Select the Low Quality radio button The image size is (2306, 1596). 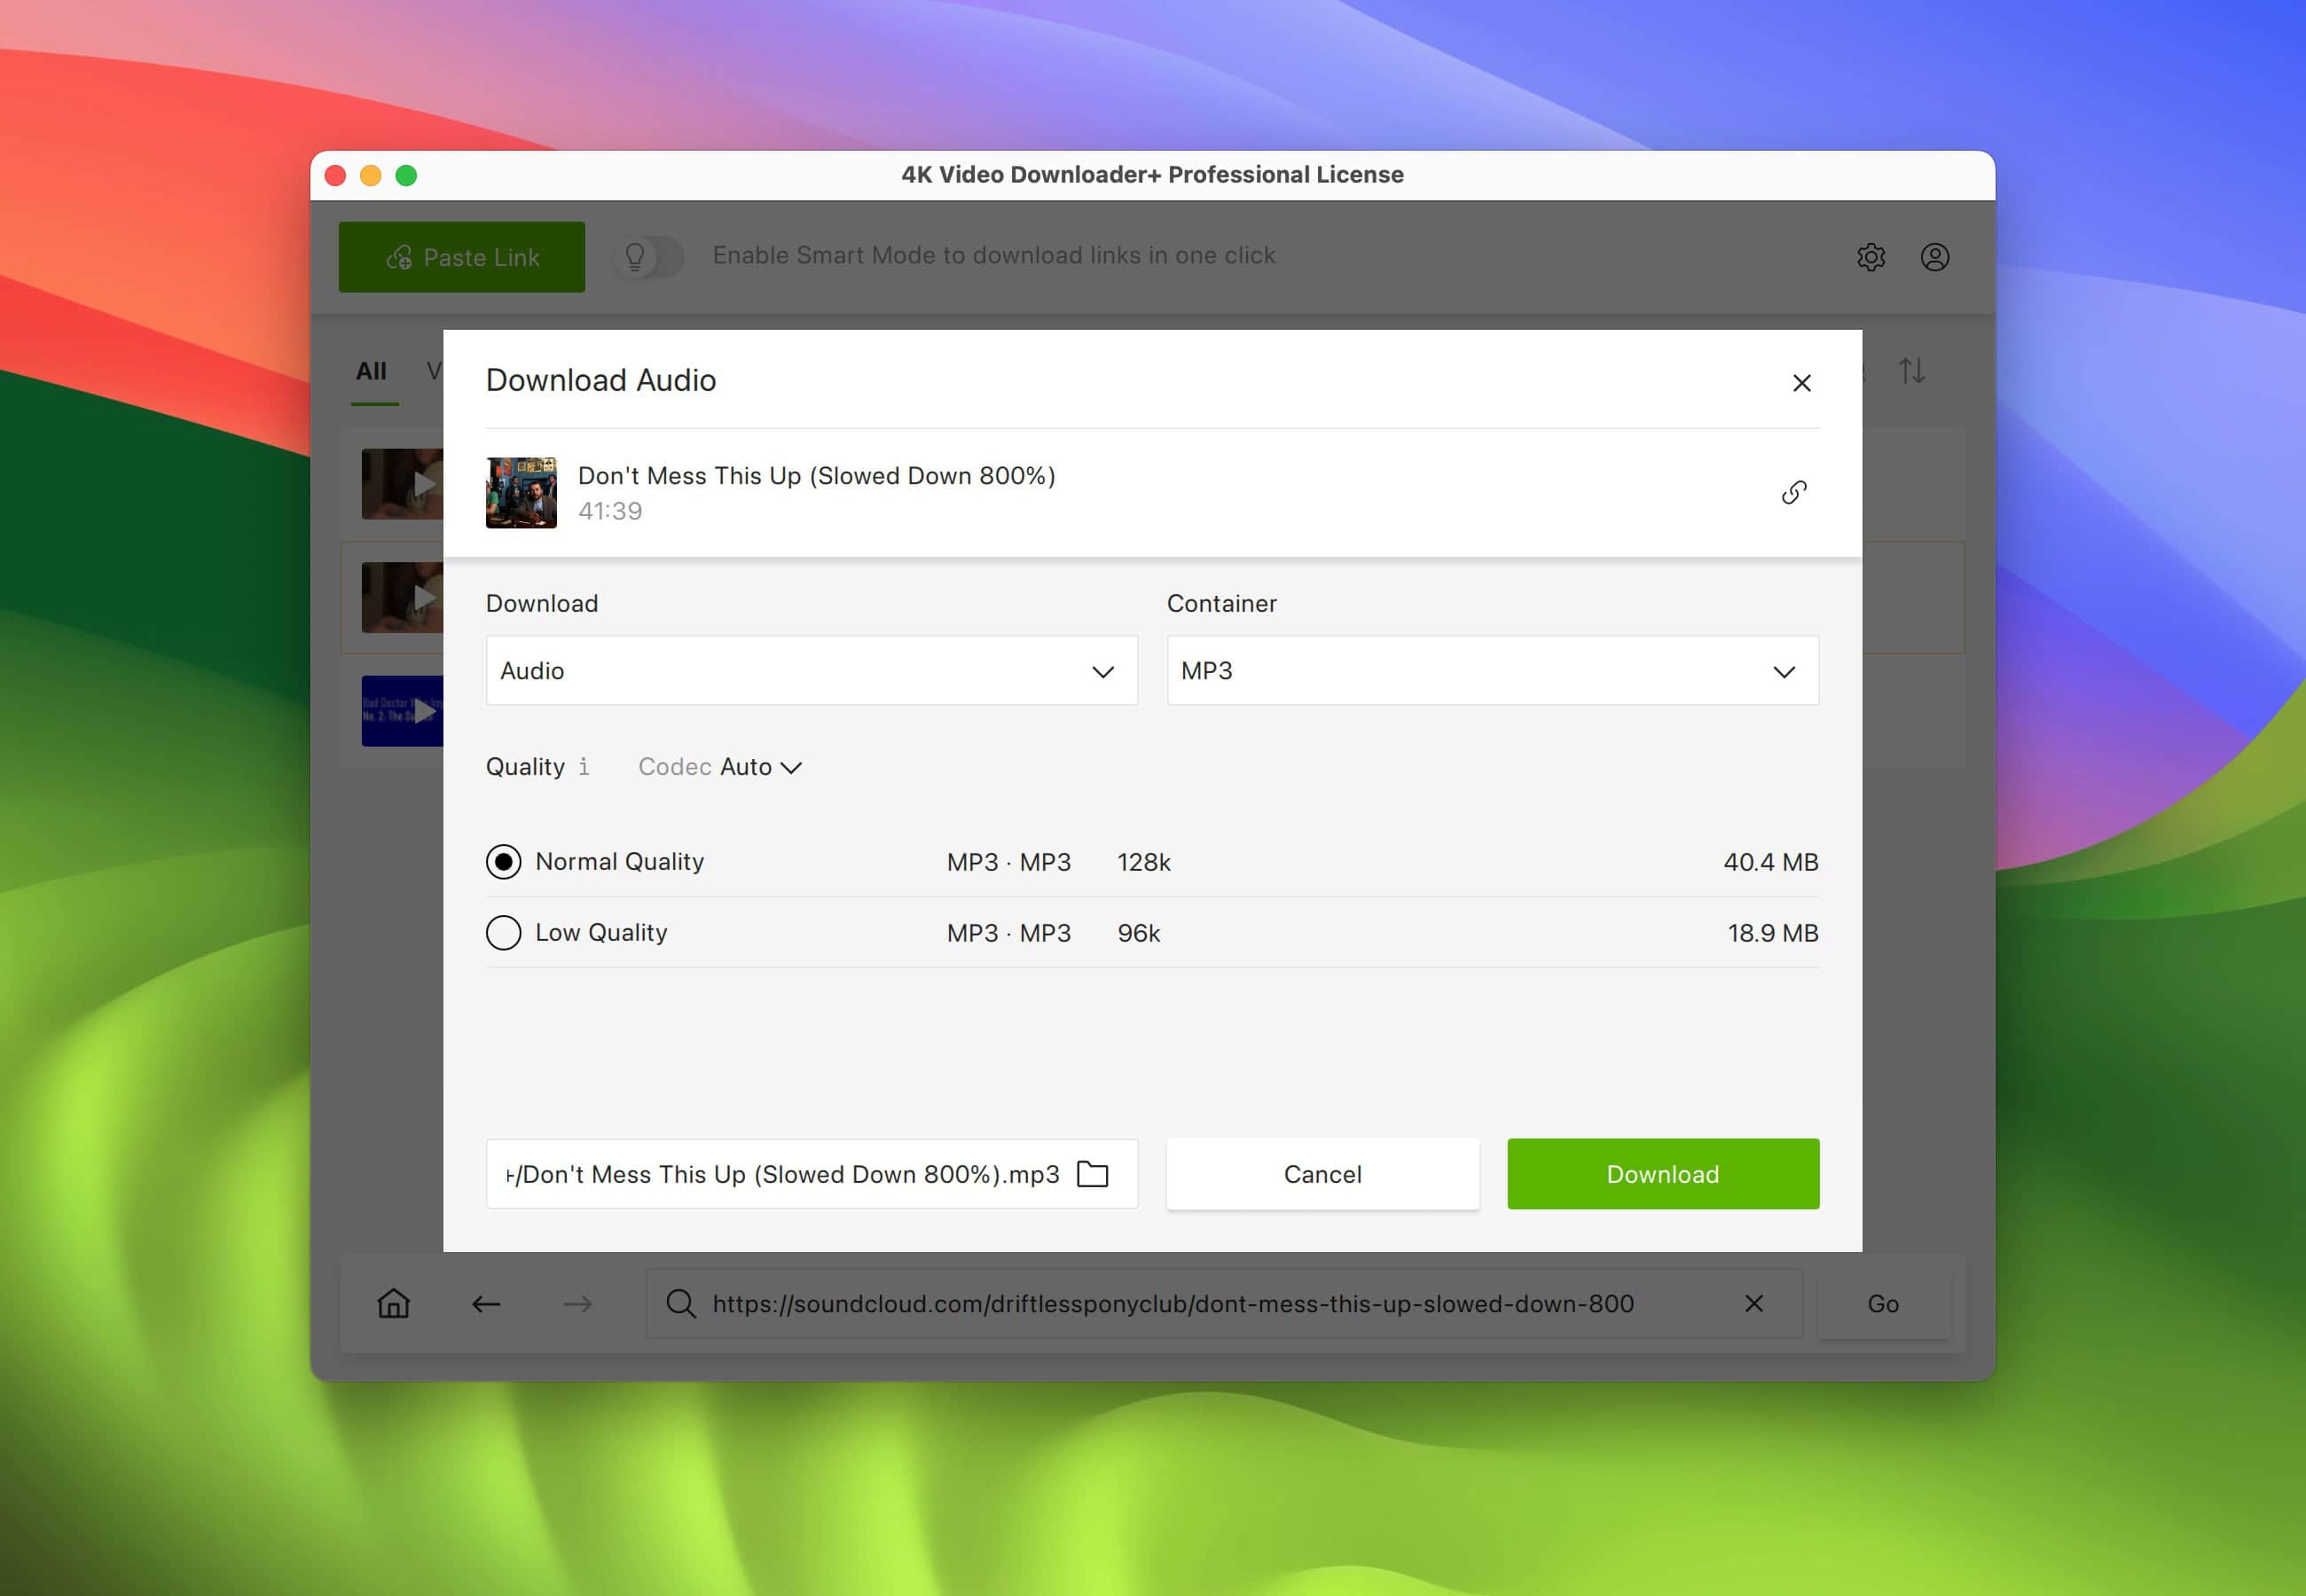point(503,933)
